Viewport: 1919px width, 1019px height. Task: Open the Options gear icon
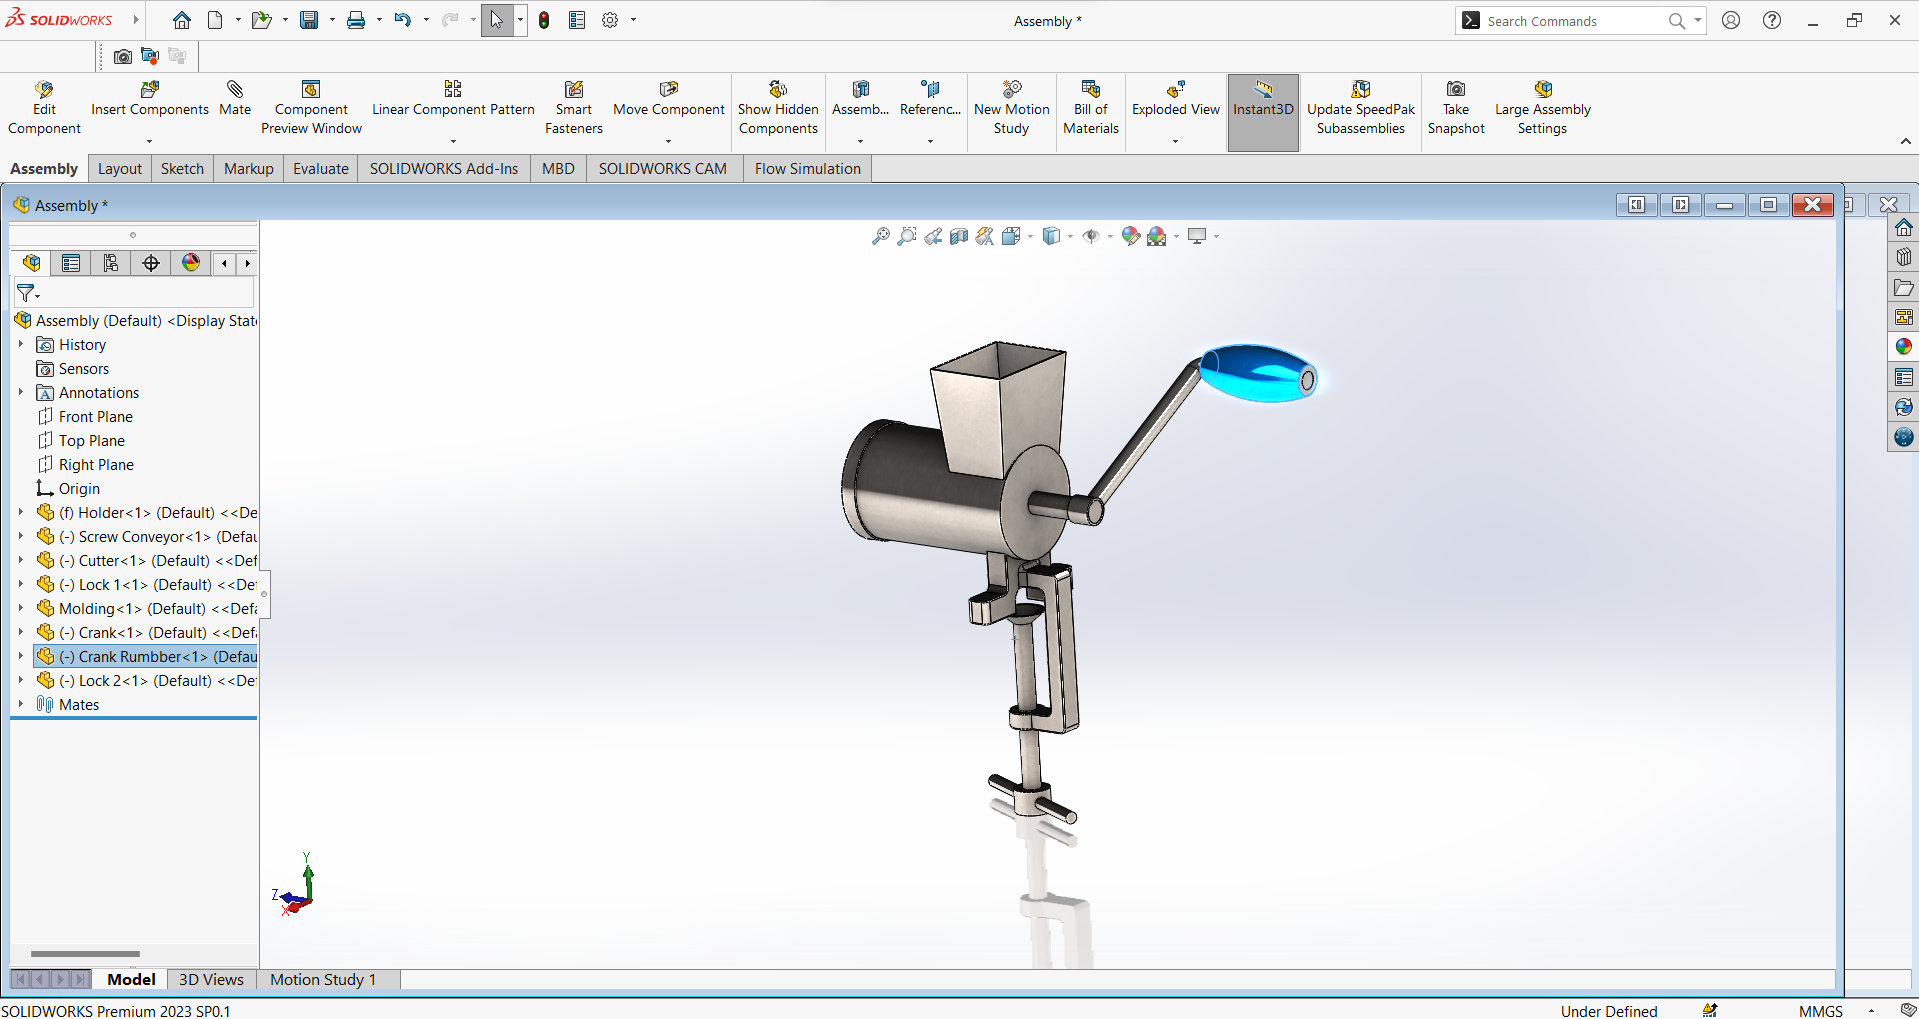click(x=610, y=20)
